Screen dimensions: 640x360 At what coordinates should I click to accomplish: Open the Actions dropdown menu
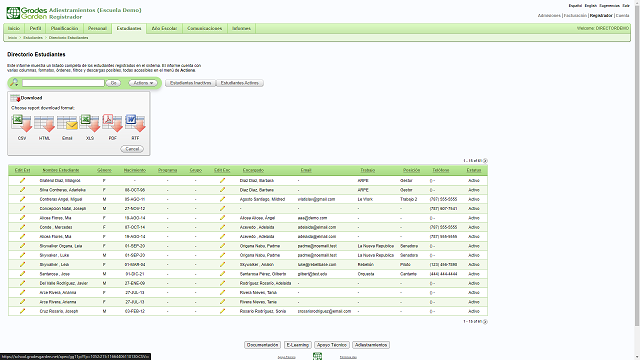(143, 83)
